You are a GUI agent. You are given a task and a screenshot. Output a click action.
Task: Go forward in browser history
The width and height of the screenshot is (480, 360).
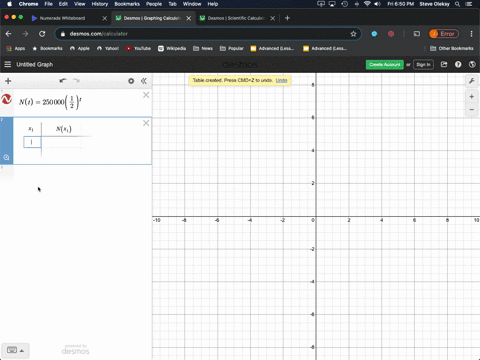coord(25,34)
